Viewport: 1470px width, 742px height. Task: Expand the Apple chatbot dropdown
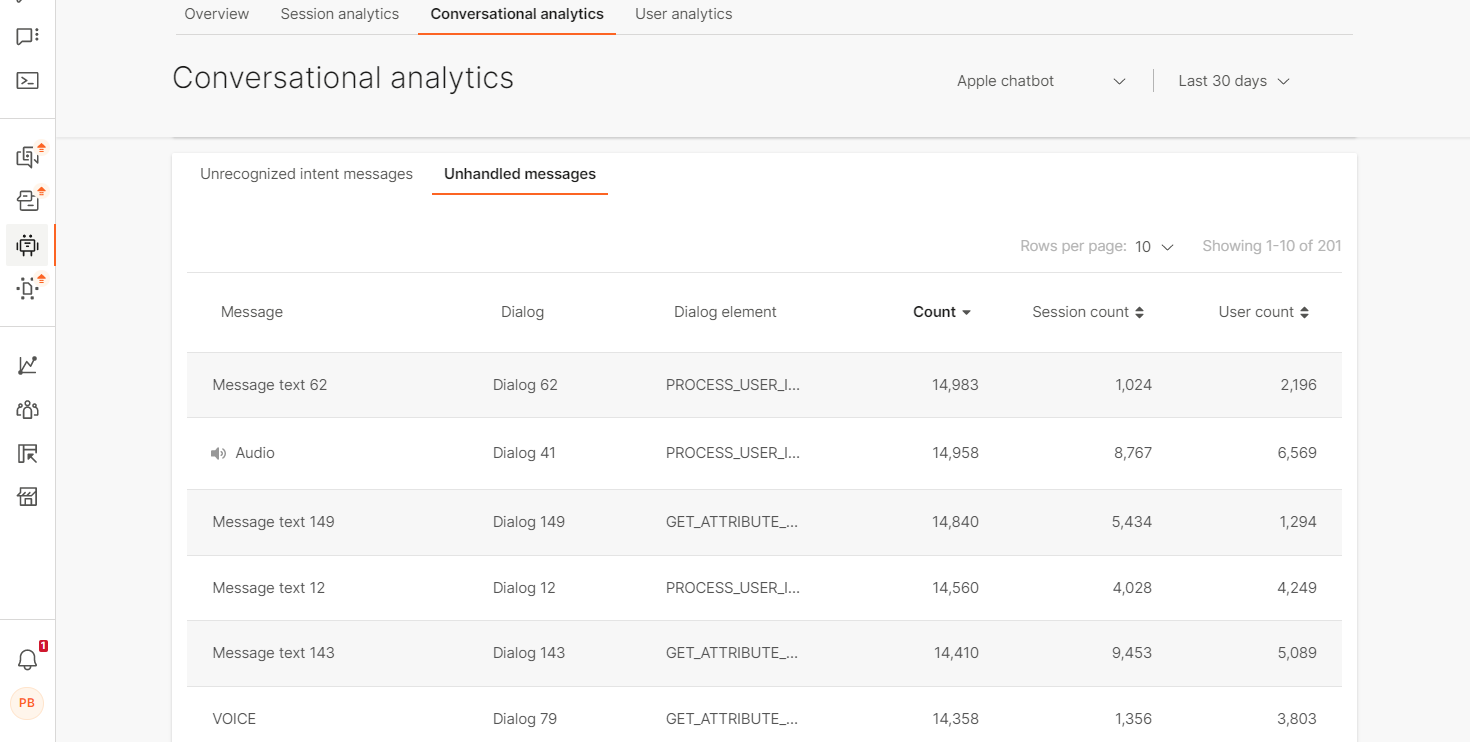1041,81
